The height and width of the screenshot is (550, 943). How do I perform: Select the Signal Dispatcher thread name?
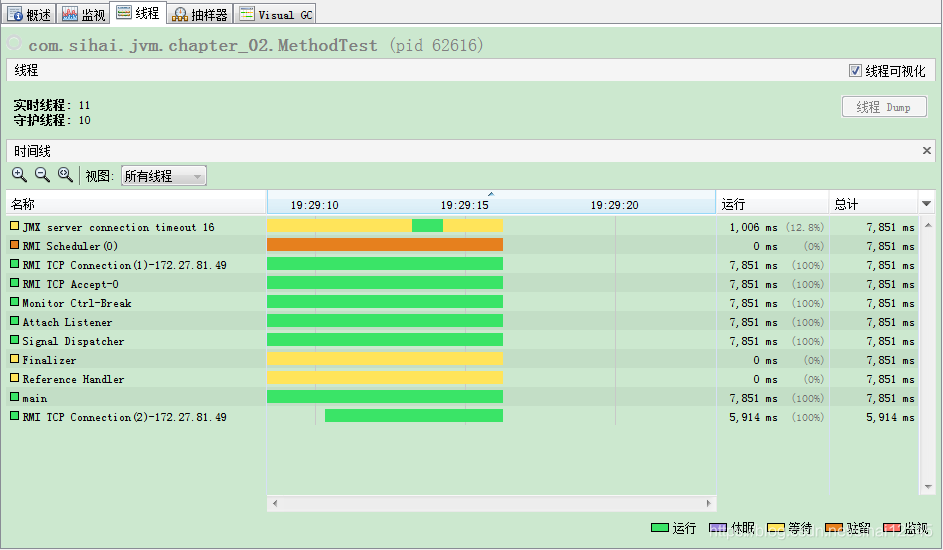(x=73, y=341)
